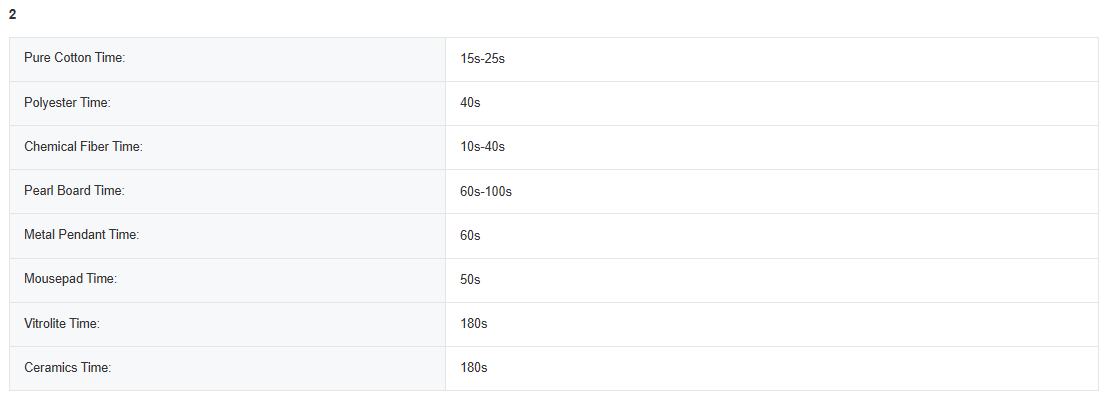Click the Vitrolite Time label
Screen dimensions: 1113x407
62,323
